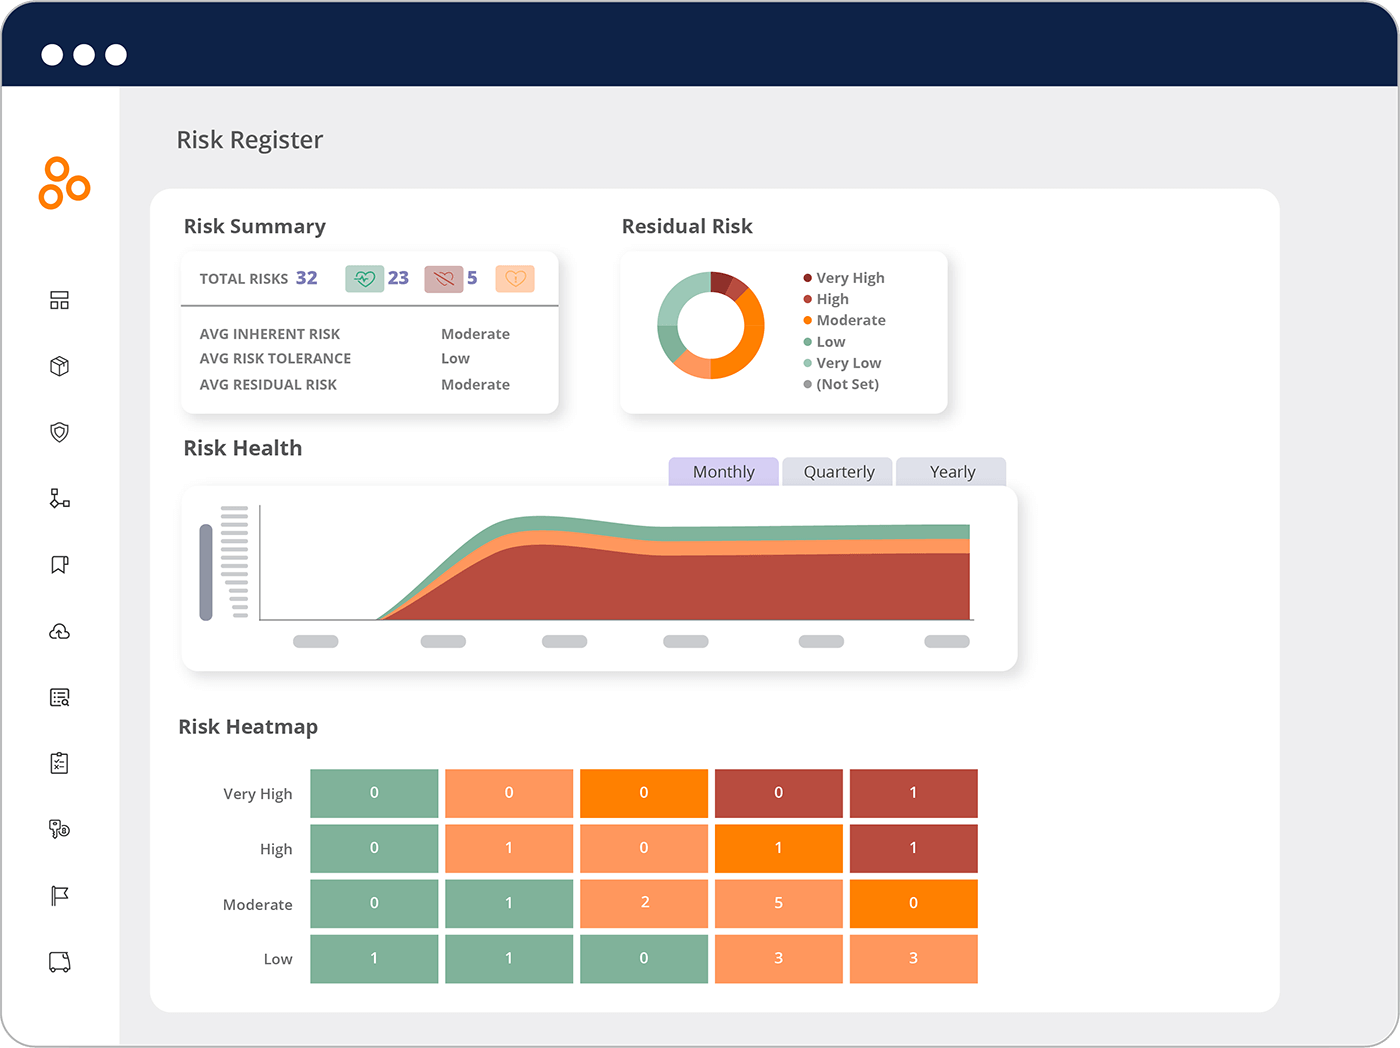Viewport: 1400px width, 1048px height.
Task: Click the red crossed-heart unhealthy risks icon
Action: coord(444,279)
